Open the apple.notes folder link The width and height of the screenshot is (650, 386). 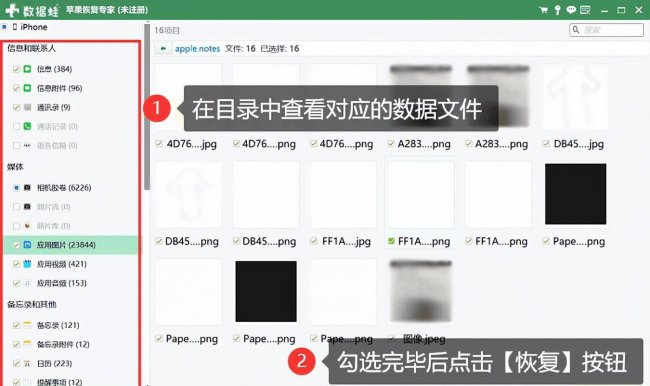[197, 49]
